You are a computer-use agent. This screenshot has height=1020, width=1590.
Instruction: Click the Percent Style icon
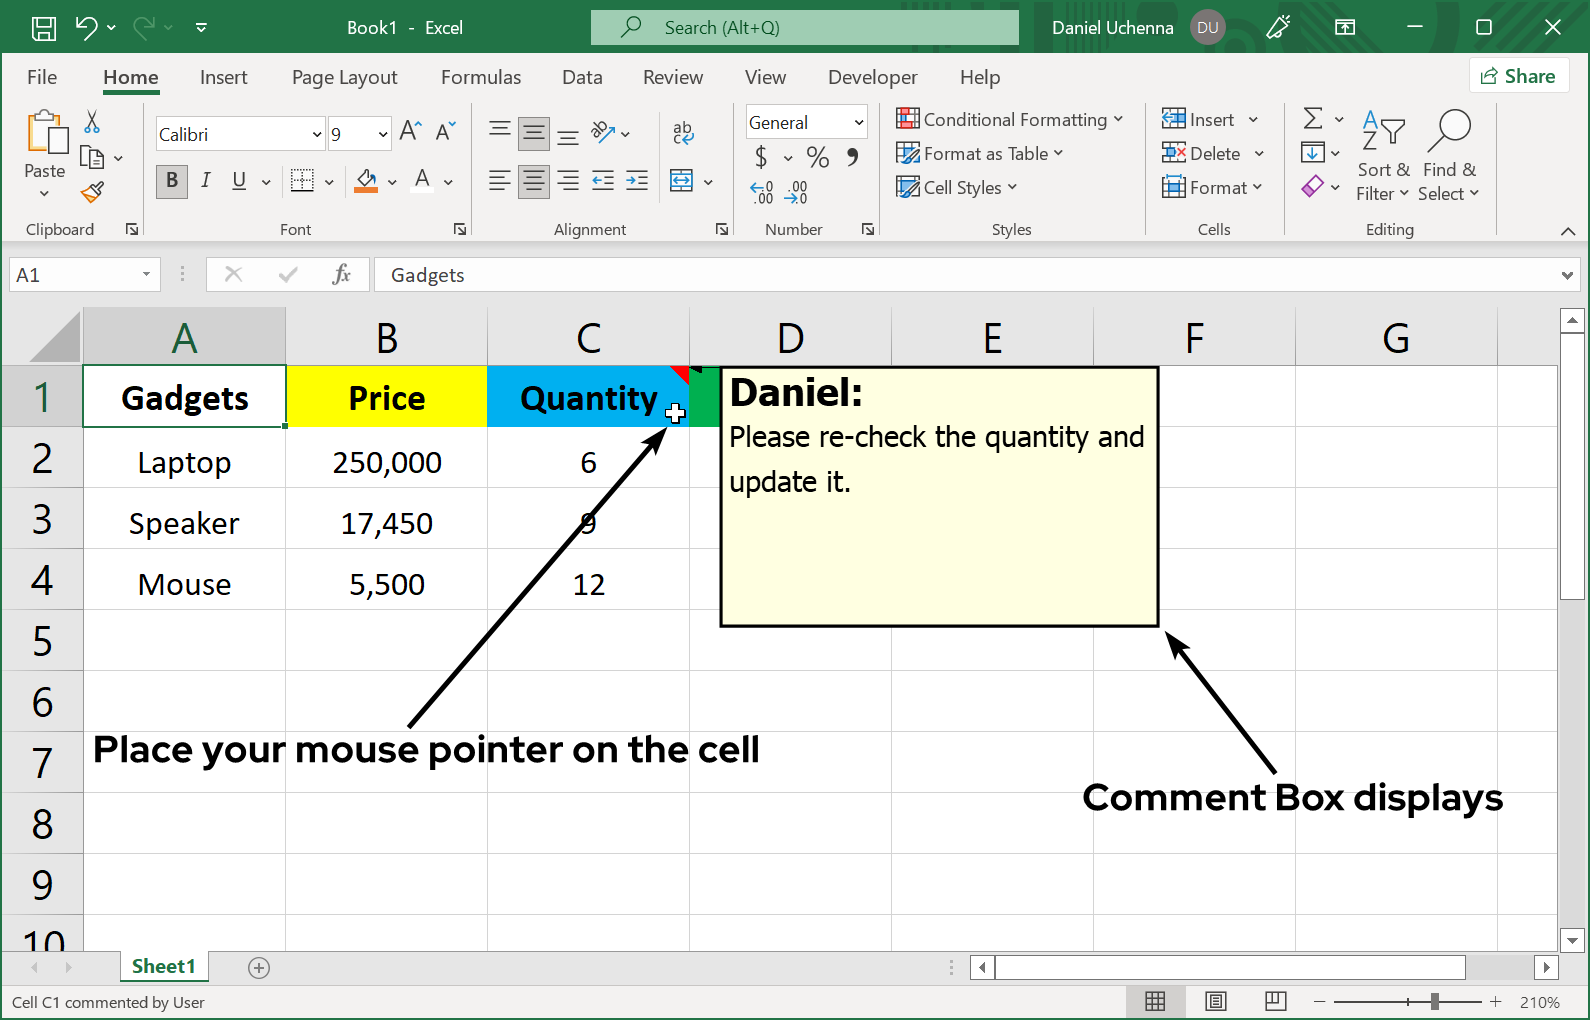(817, 157)
